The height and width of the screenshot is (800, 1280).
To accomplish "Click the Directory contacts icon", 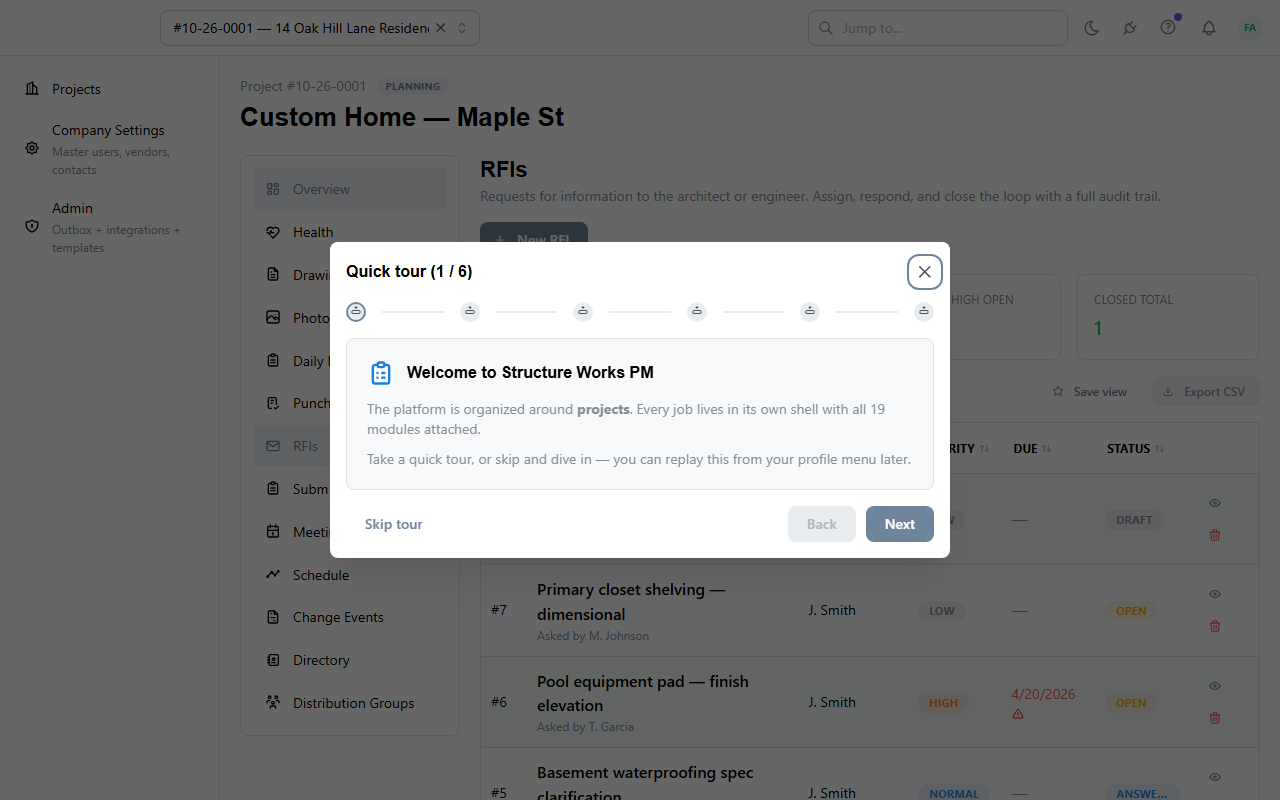I will 273,660.
